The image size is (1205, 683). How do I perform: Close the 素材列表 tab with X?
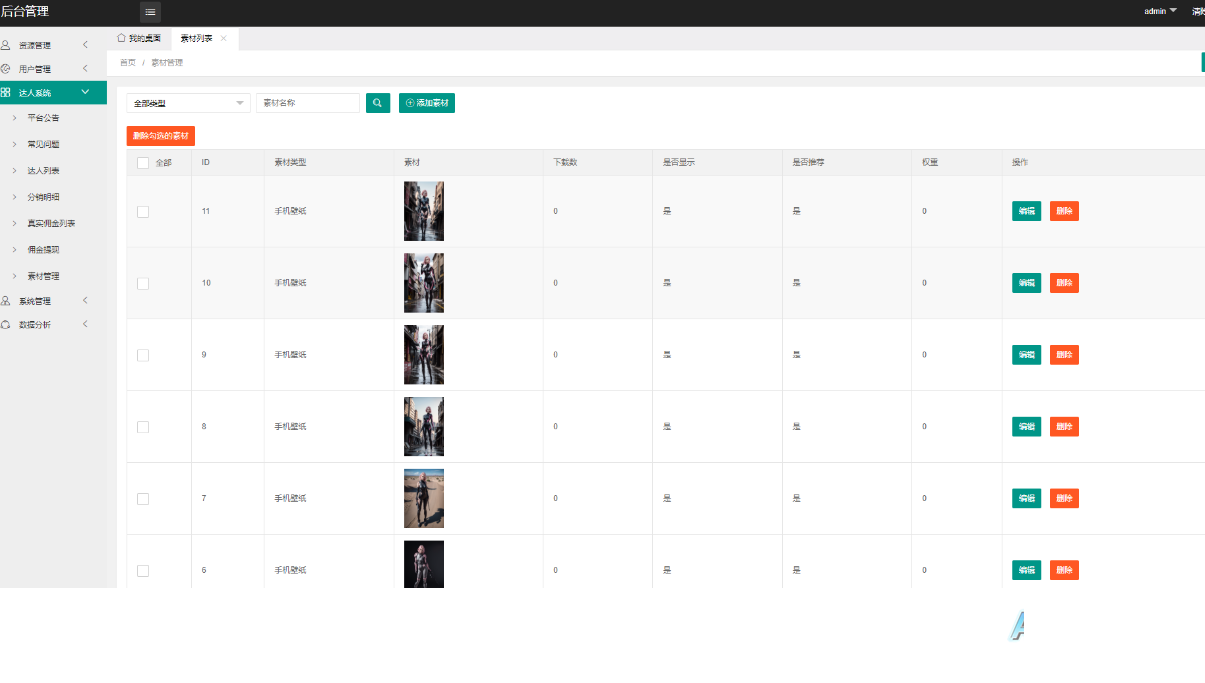click(223, 38)
